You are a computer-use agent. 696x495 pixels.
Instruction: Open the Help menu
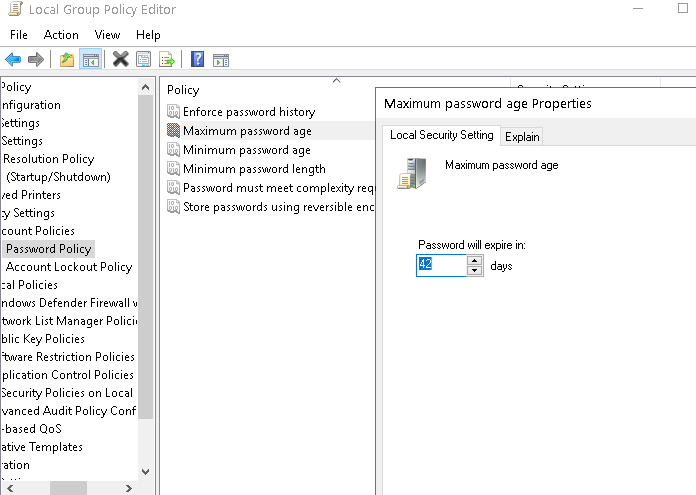[x=148, y=35]
